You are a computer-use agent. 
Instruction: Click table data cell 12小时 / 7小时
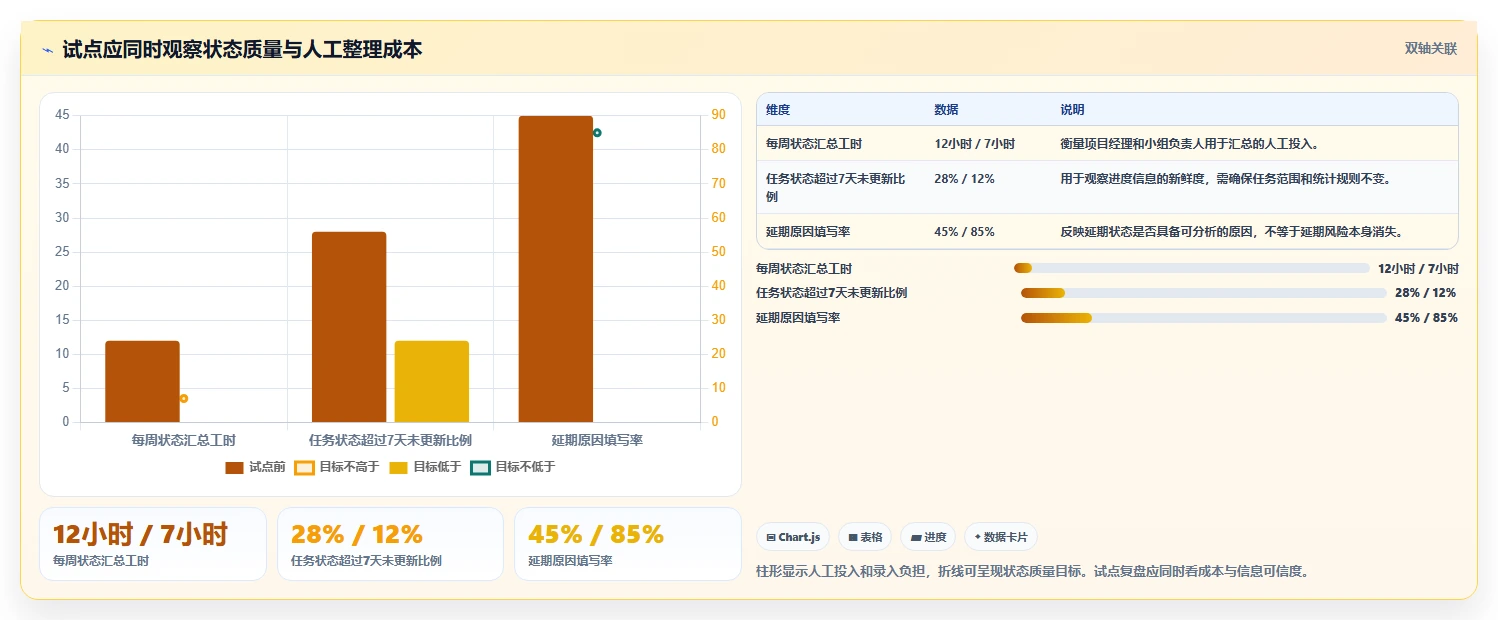[x=974, y=144]
